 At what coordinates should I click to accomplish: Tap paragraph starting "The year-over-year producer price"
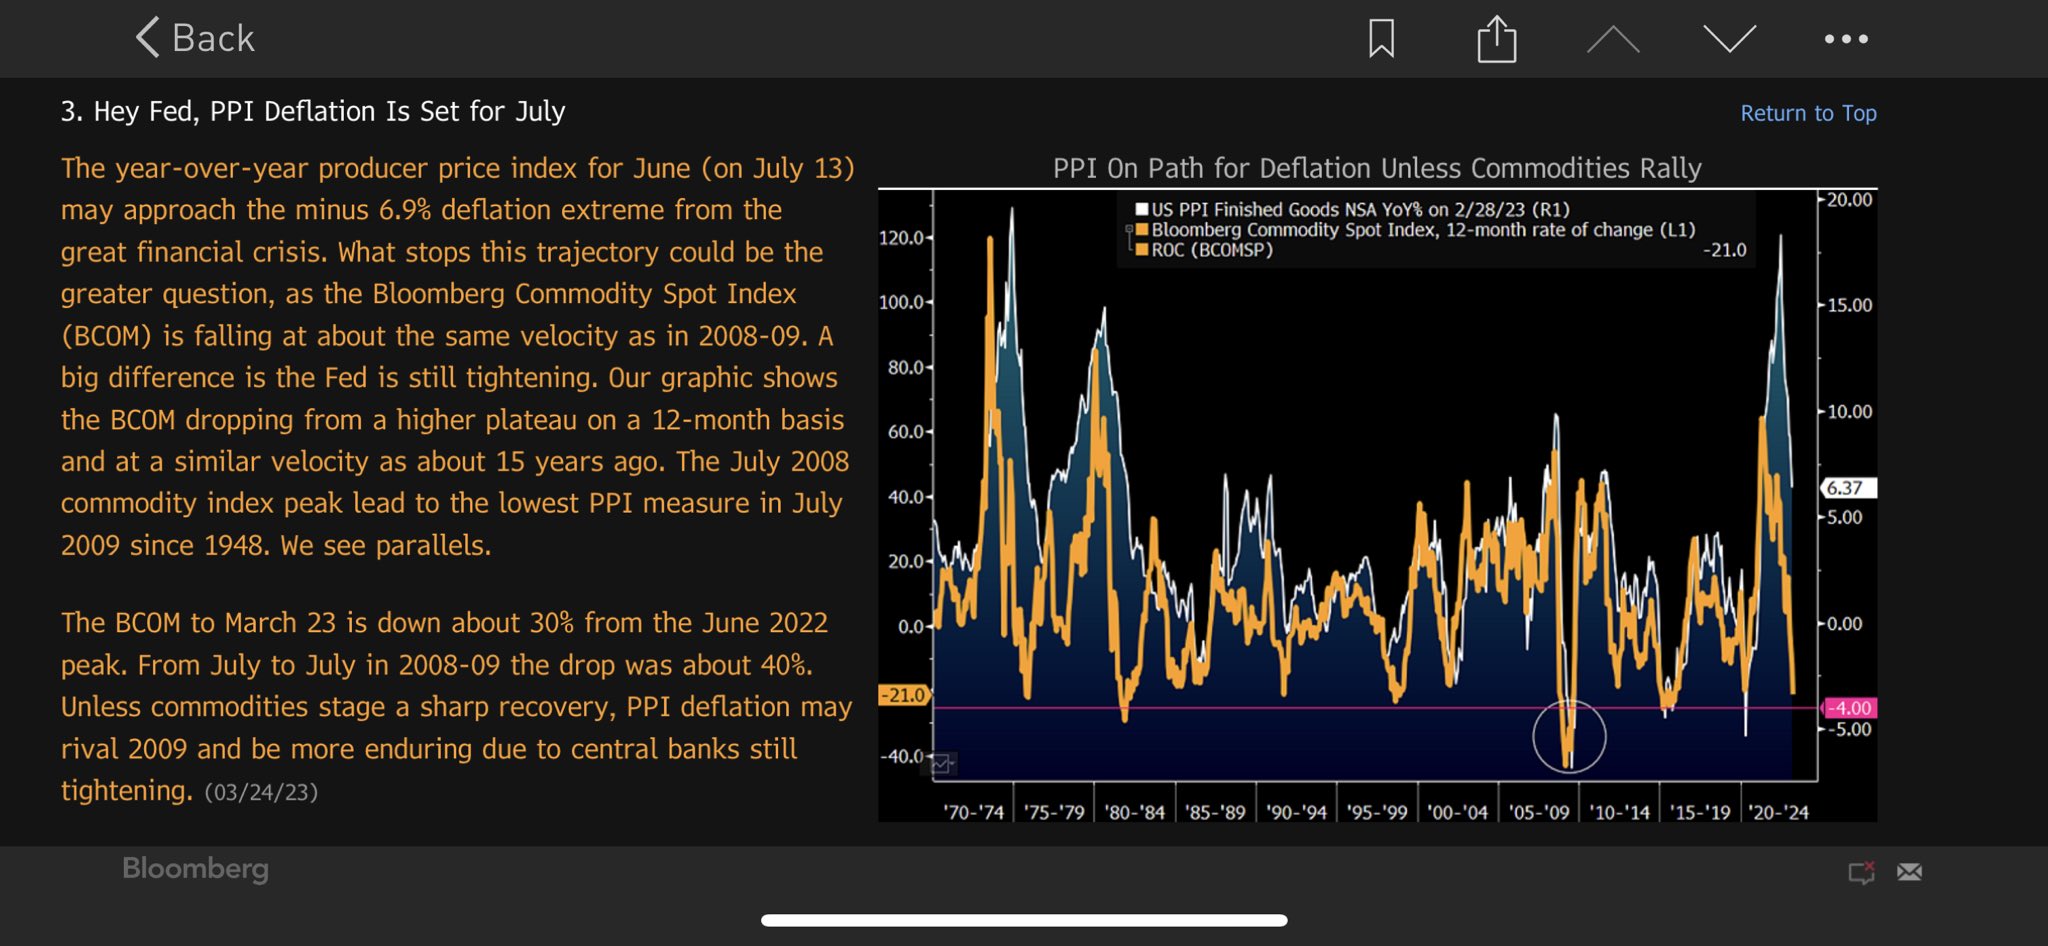tap(458, 356)
